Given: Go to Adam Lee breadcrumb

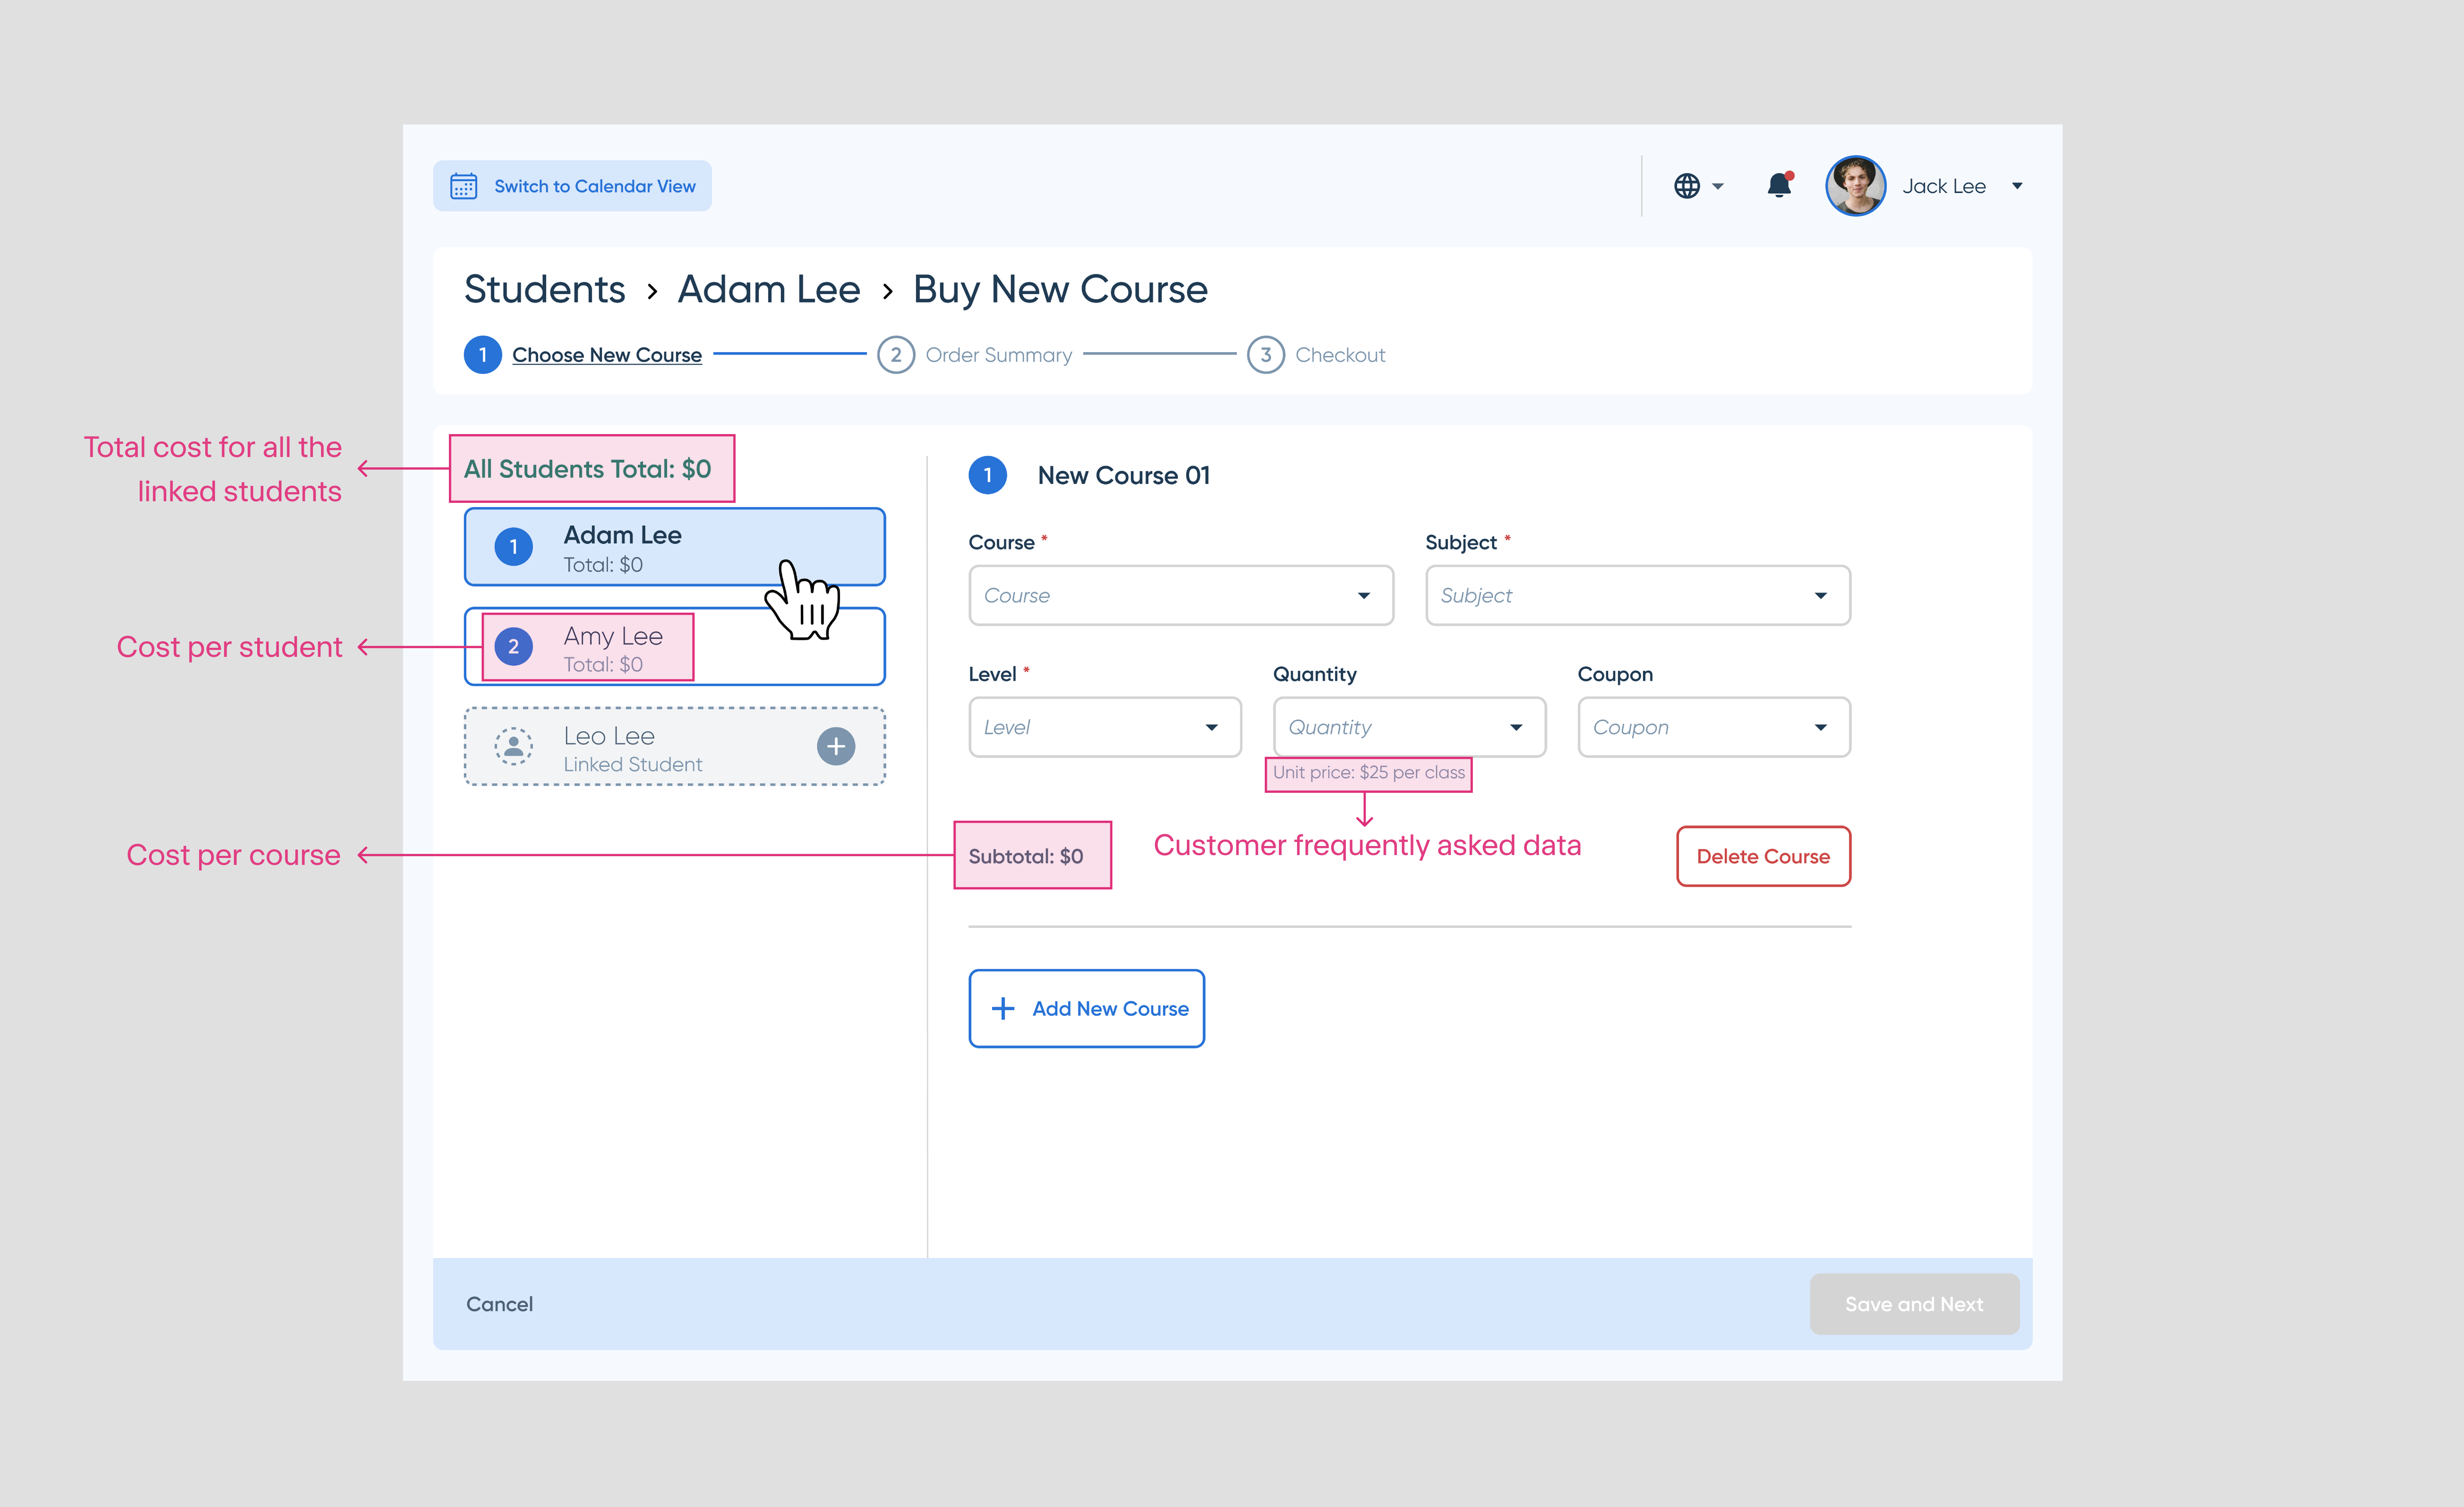Looking at the screenshot, I should pos(769,289).
